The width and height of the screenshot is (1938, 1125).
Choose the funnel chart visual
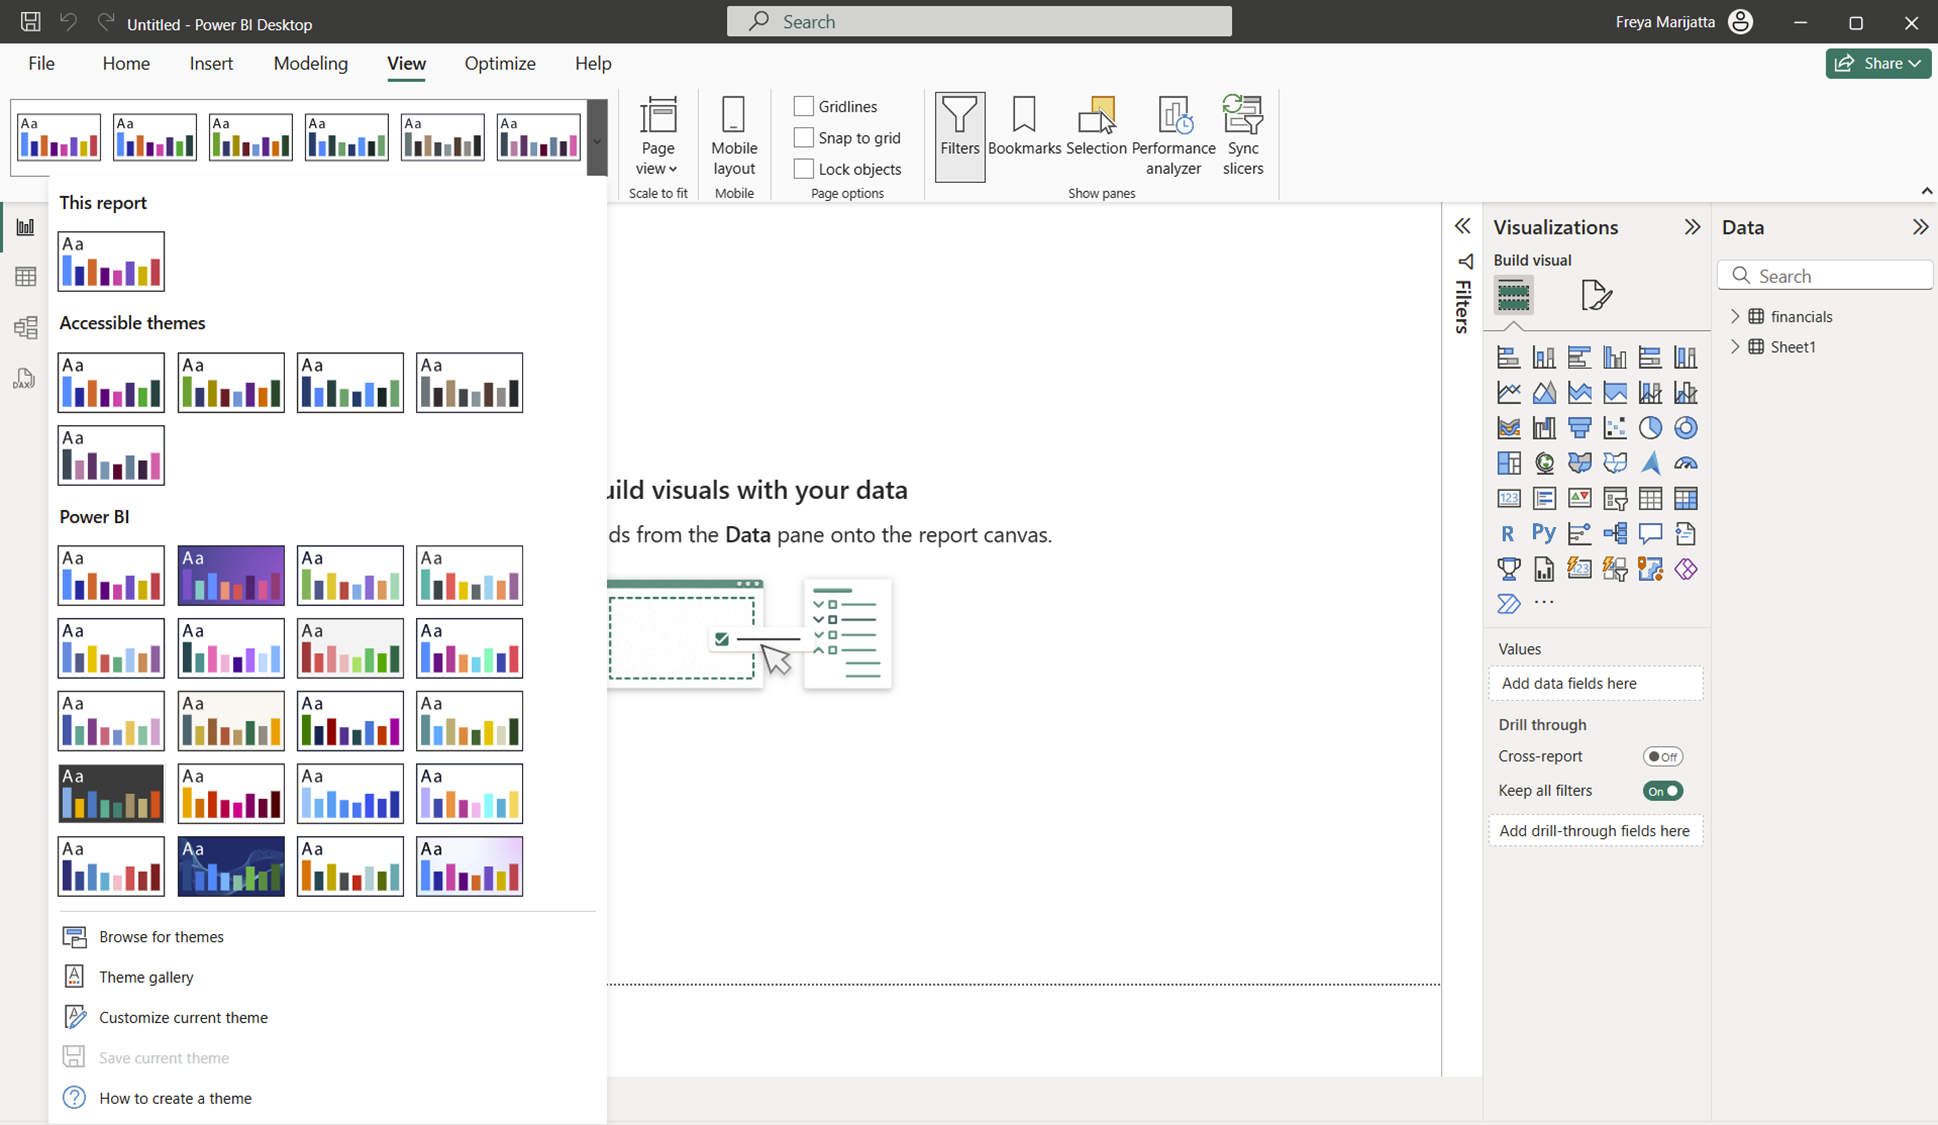(1580, 428)
